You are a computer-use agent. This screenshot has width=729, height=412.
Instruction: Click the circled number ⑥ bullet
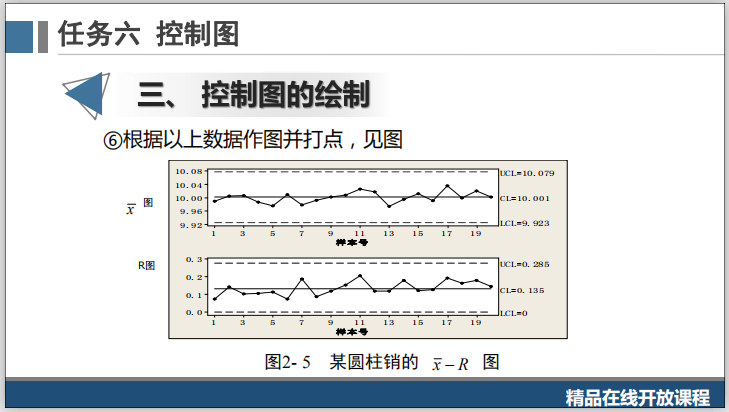112,140
